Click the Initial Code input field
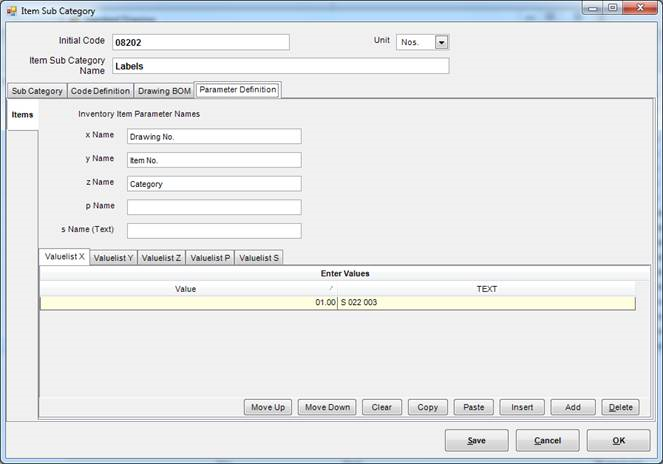This screenshot has height=464, width=663. [x=200, y=42]
